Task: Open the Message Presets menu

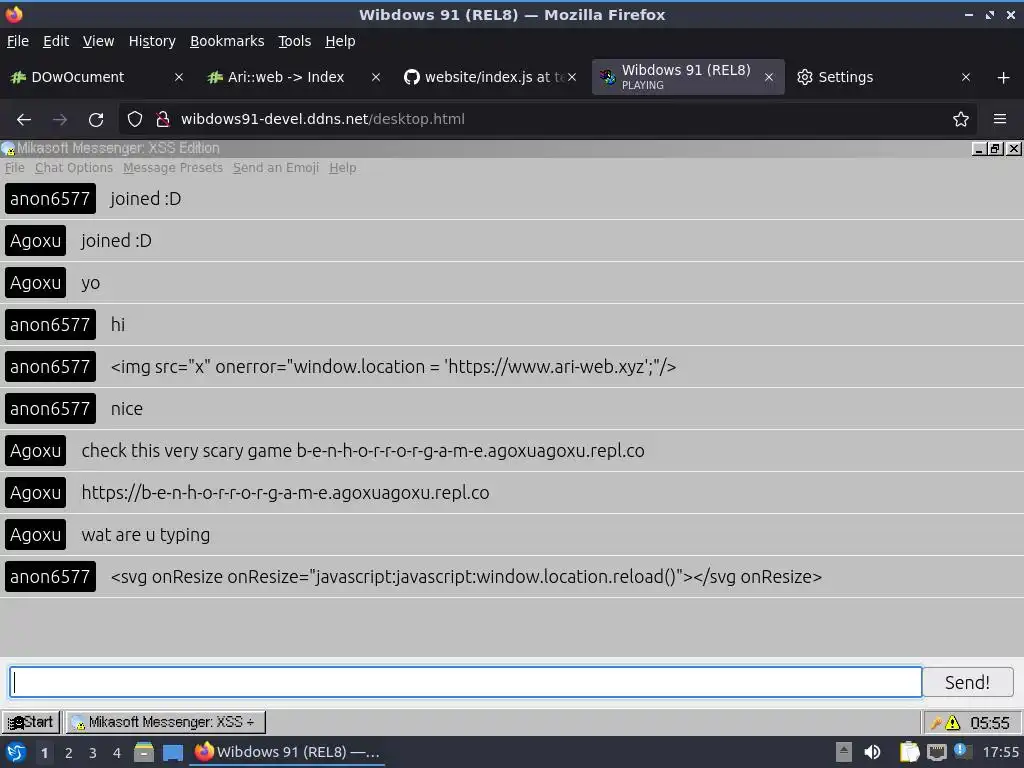Action: pyautogui.click(x=173, y=168)
